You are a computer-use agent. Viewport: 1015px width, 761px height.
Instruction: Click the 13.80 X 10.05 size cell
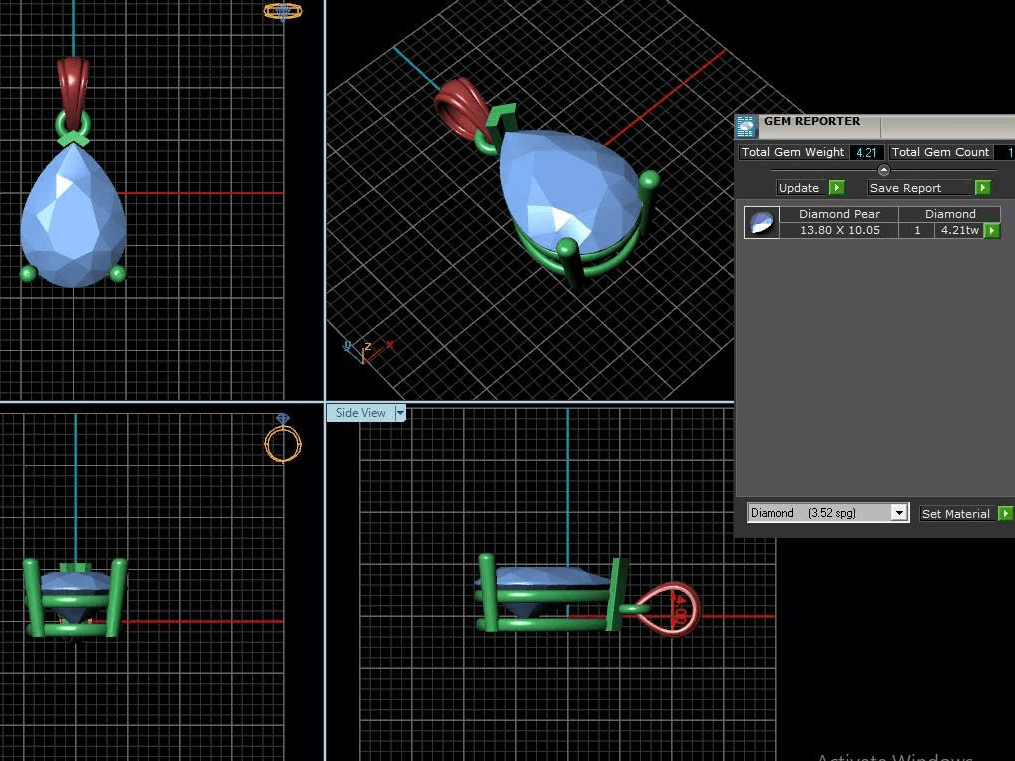tap(839, 230)
